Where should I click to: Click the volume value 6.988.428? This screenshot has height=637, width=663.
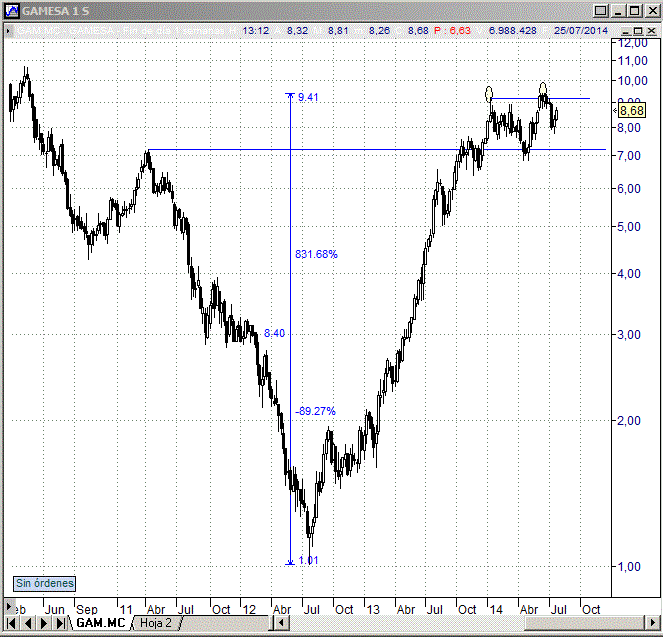click(x=512, y=30)
